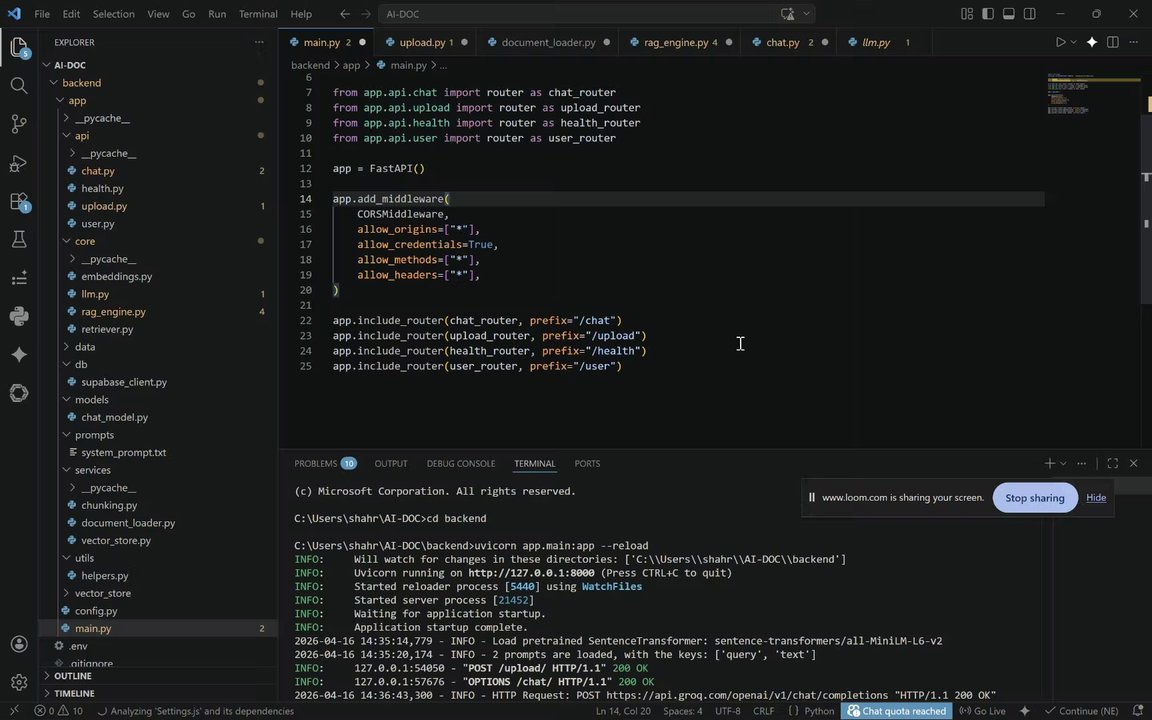Toggle the Primary Side Bar visibility
Viewport: 1152px width, 720px height.
point(988,14)
